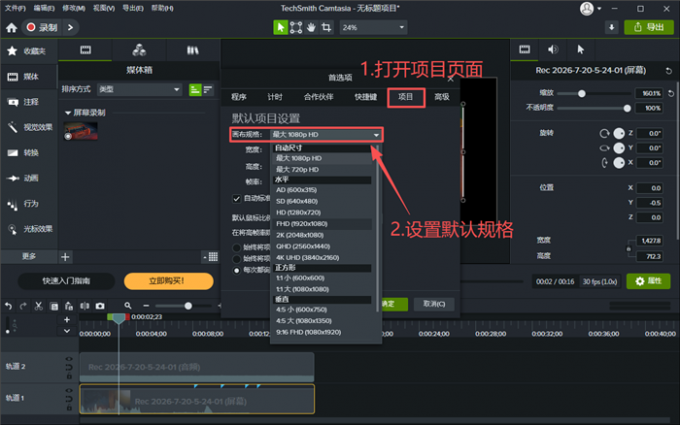Open the 修改(M) menu

pos(74,8)
